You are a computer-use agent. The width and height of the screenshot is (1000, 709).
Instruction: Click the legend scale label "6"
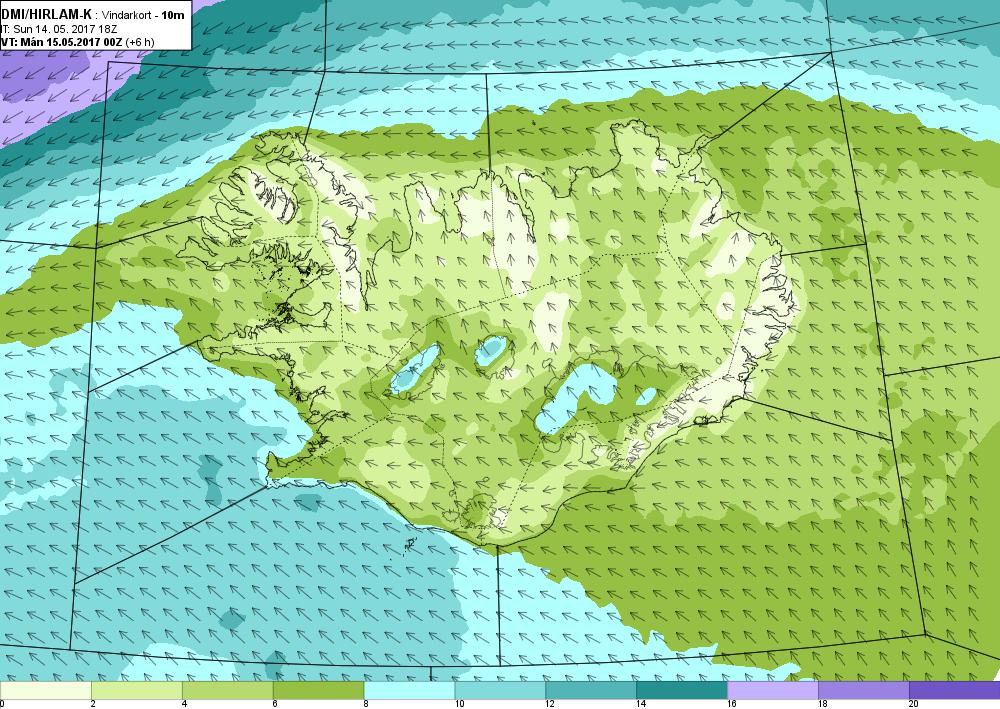point(275,704)
